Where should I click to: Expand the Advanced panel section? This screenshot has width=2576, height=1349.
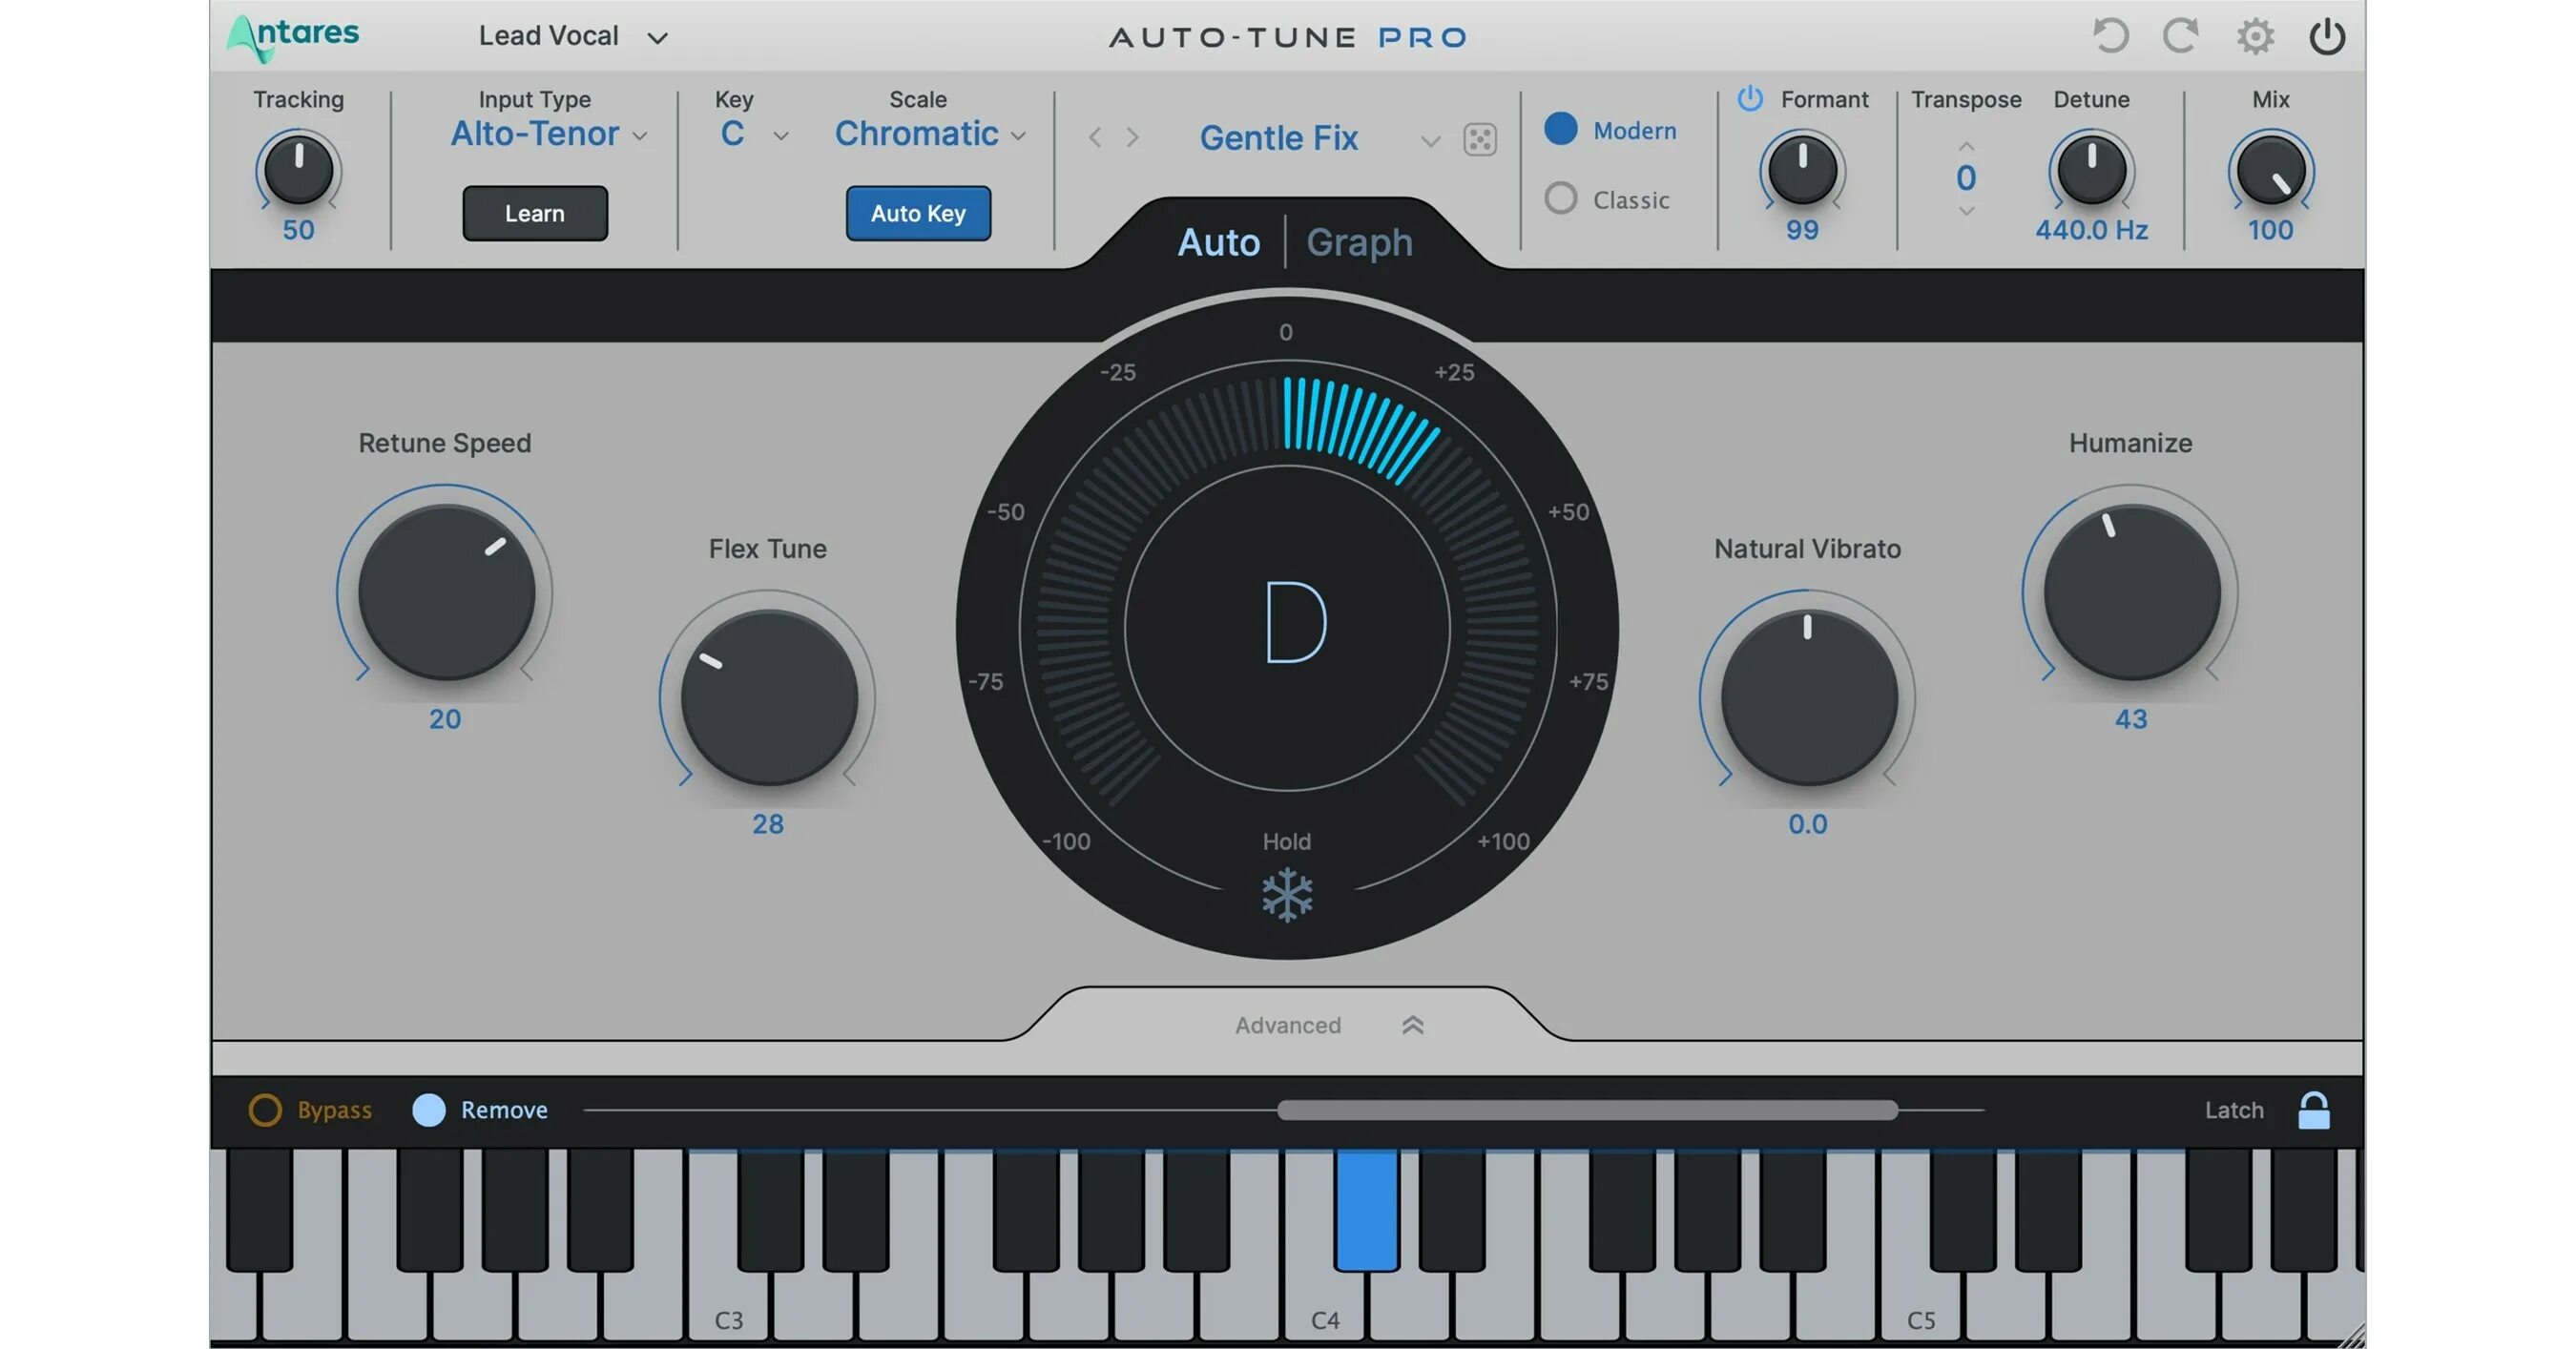(1411, 1024)
